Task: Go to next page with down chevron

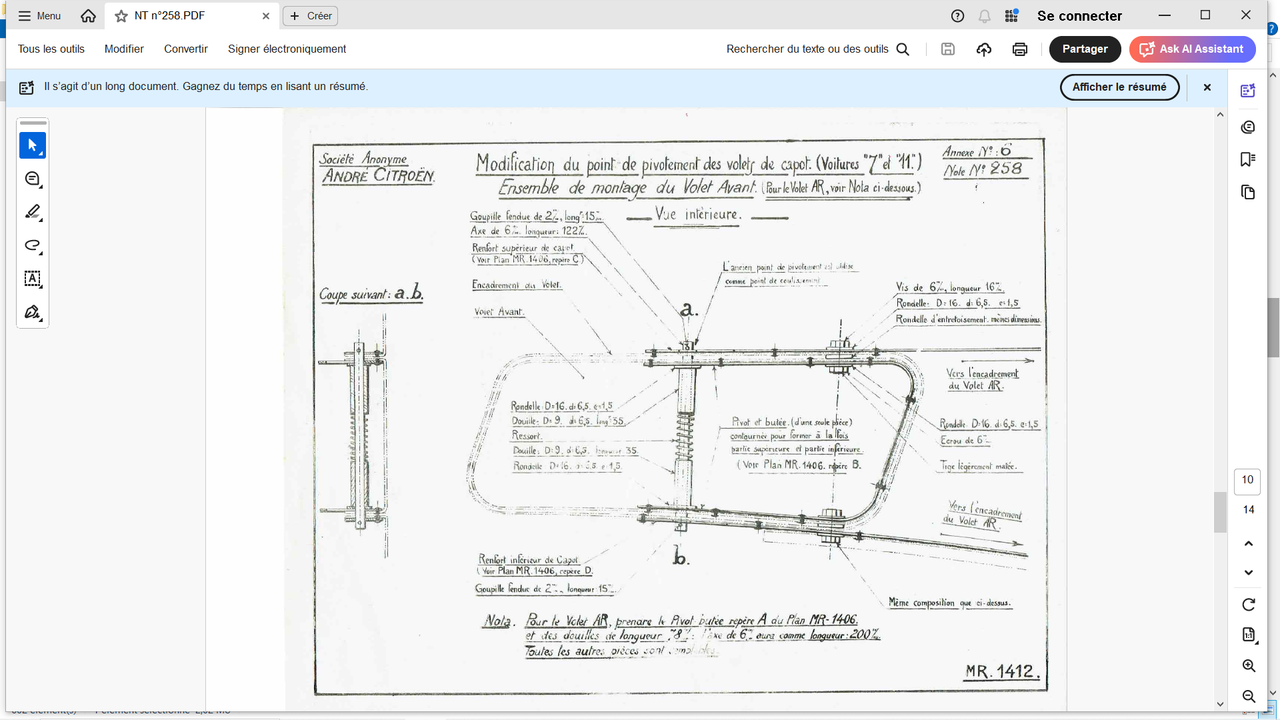Action: point(1248,572)
